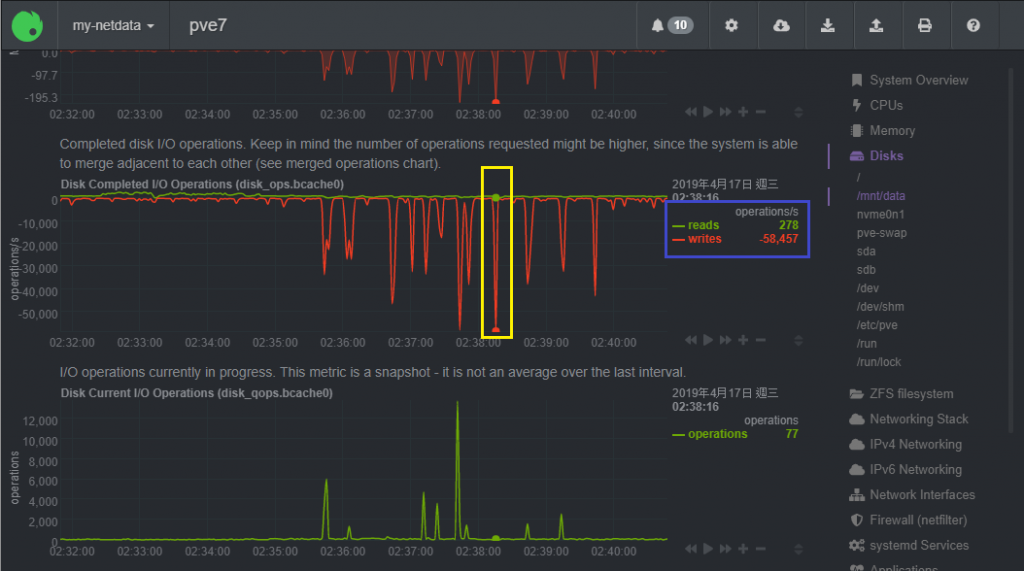The image size is (1024, 571).
Task: Open the help question mark icon
Action: 973,25
